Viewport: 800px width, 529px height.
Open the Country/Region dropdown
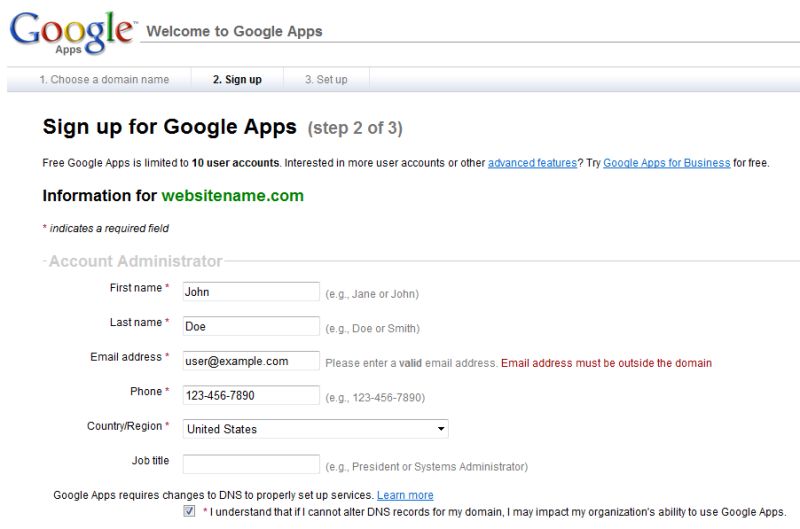[x=315, y=429]
